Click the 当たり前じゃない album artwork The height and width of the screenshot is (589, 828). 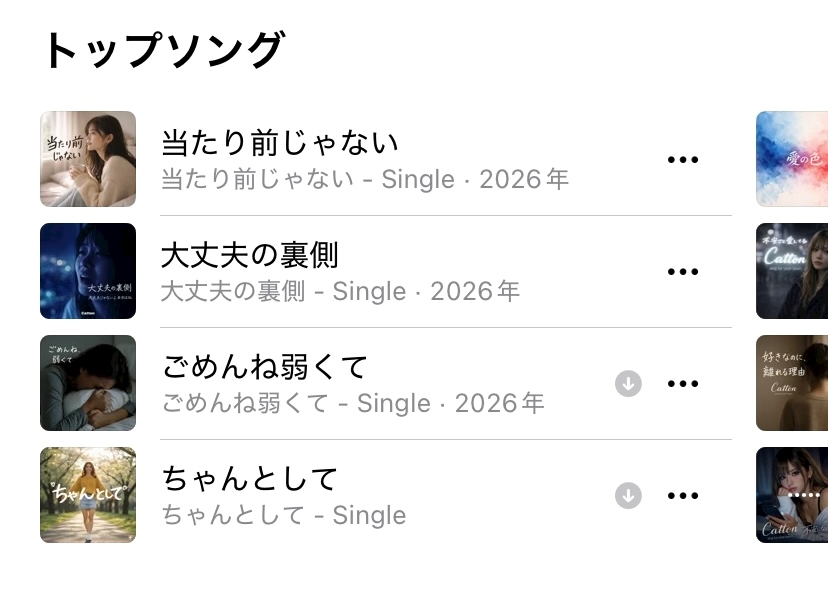point(88,159)
